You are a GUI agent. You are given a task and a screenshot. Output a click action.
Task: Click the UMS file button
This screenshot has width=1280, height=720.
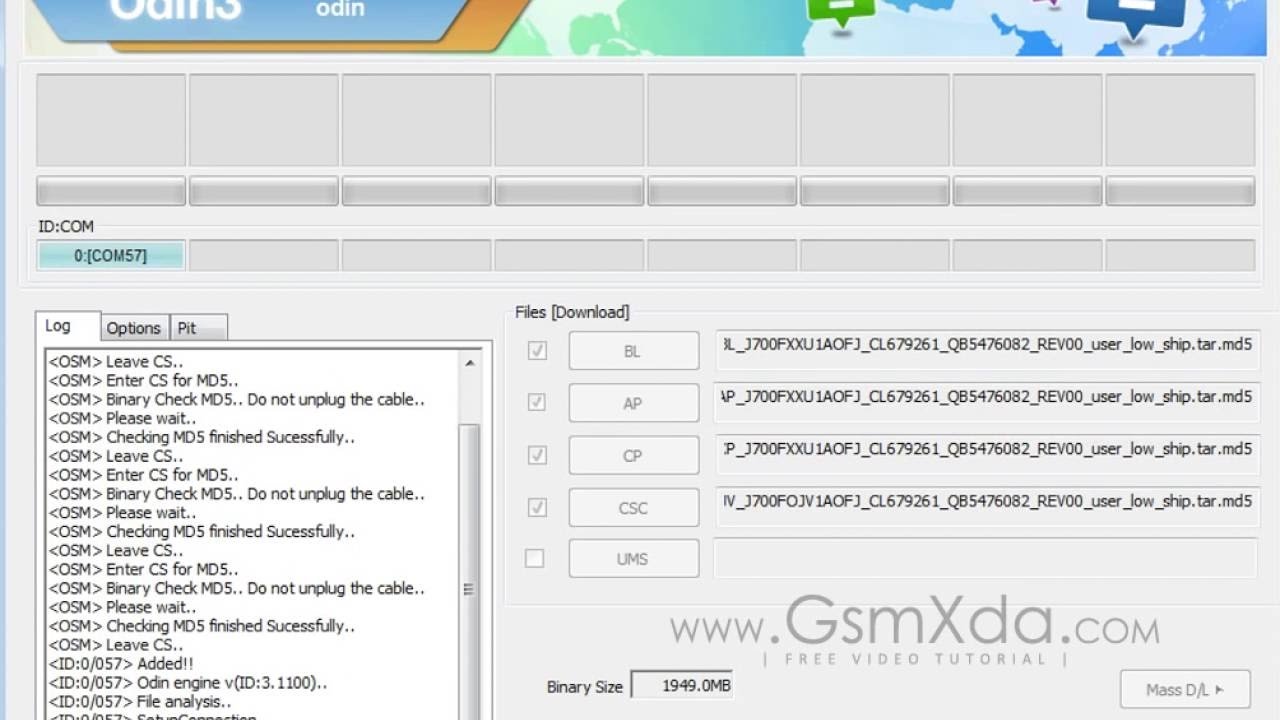pos(633,558)
